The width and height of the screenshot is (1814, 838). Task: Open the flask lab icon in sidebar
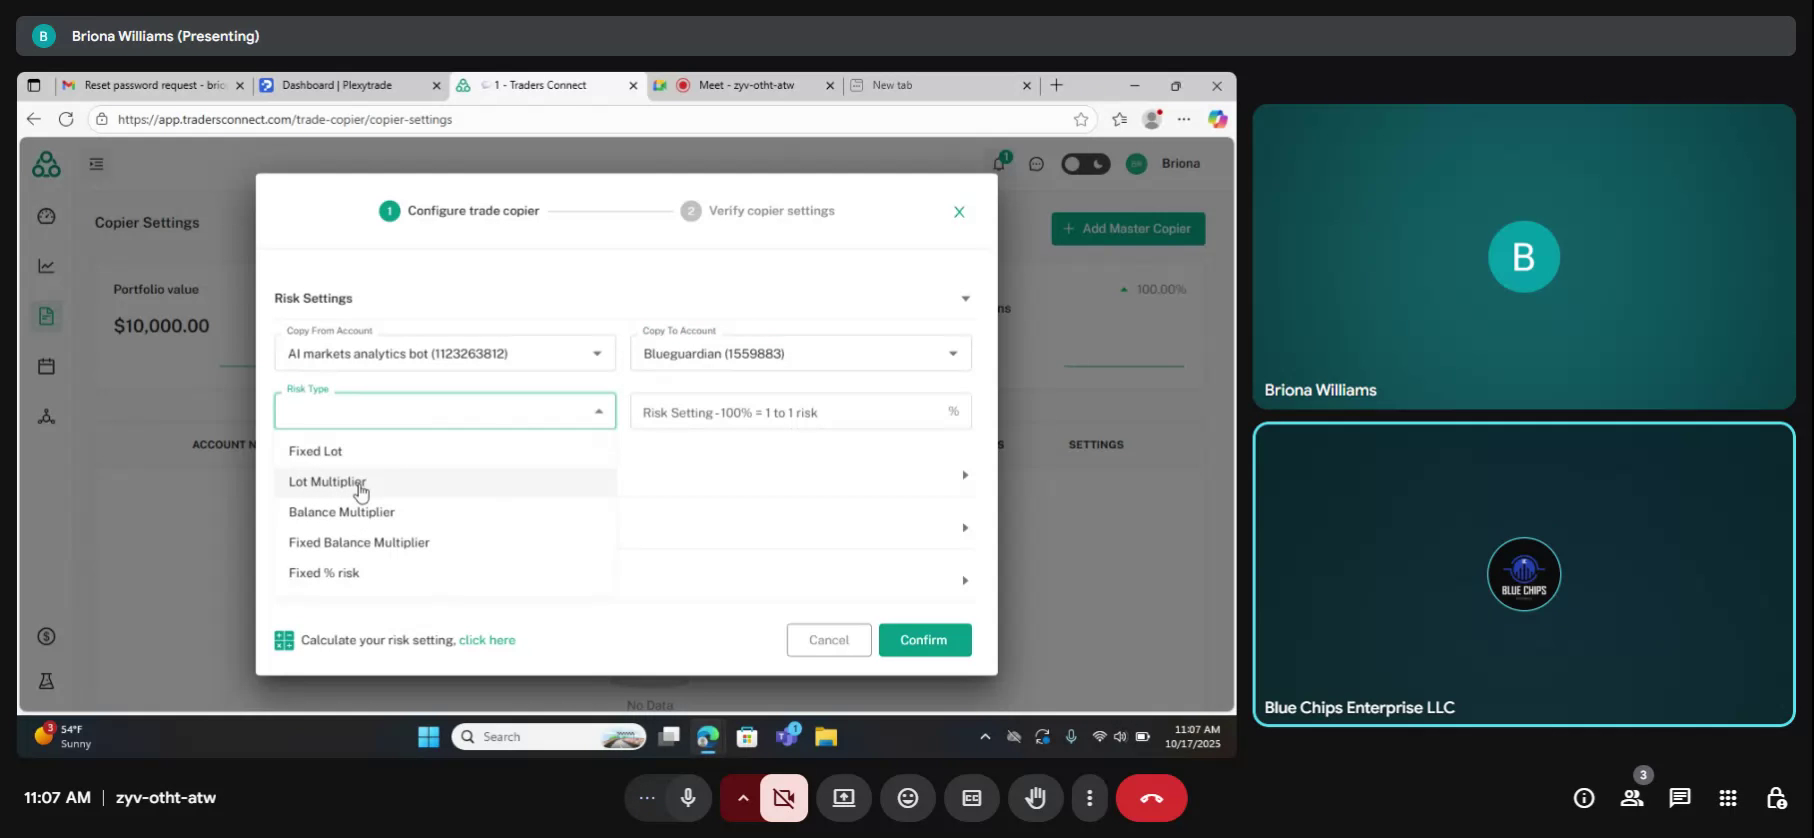[x=46, y=681]
